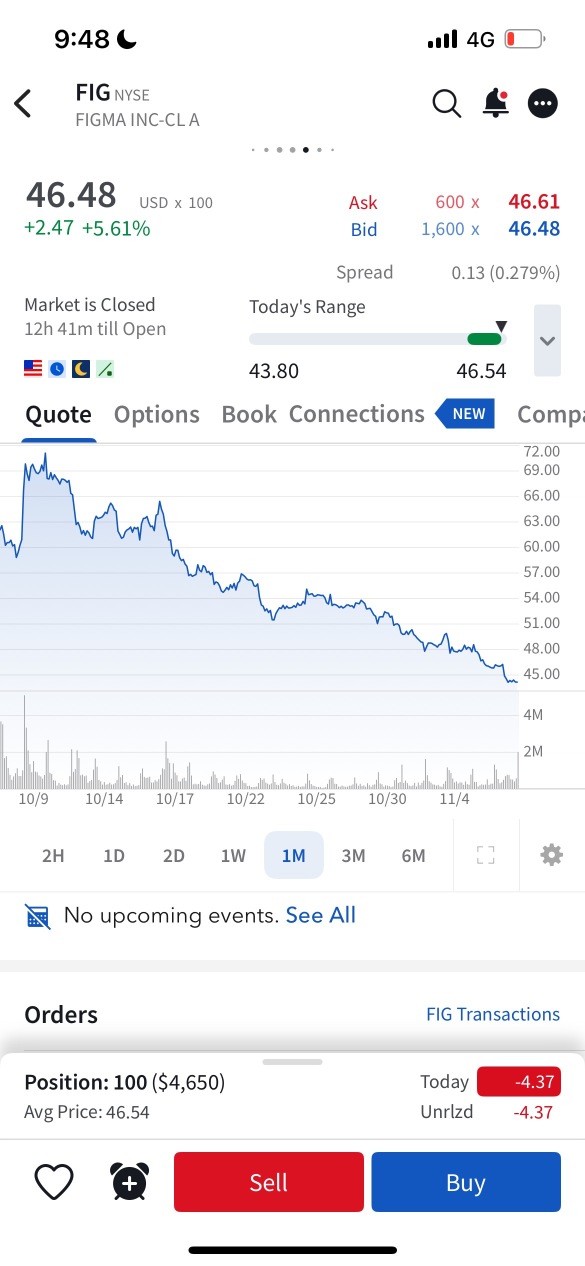The width and height of the screenshot is (585, 1266).
Task: Open the chart settings gear
Action: point(549,855)
